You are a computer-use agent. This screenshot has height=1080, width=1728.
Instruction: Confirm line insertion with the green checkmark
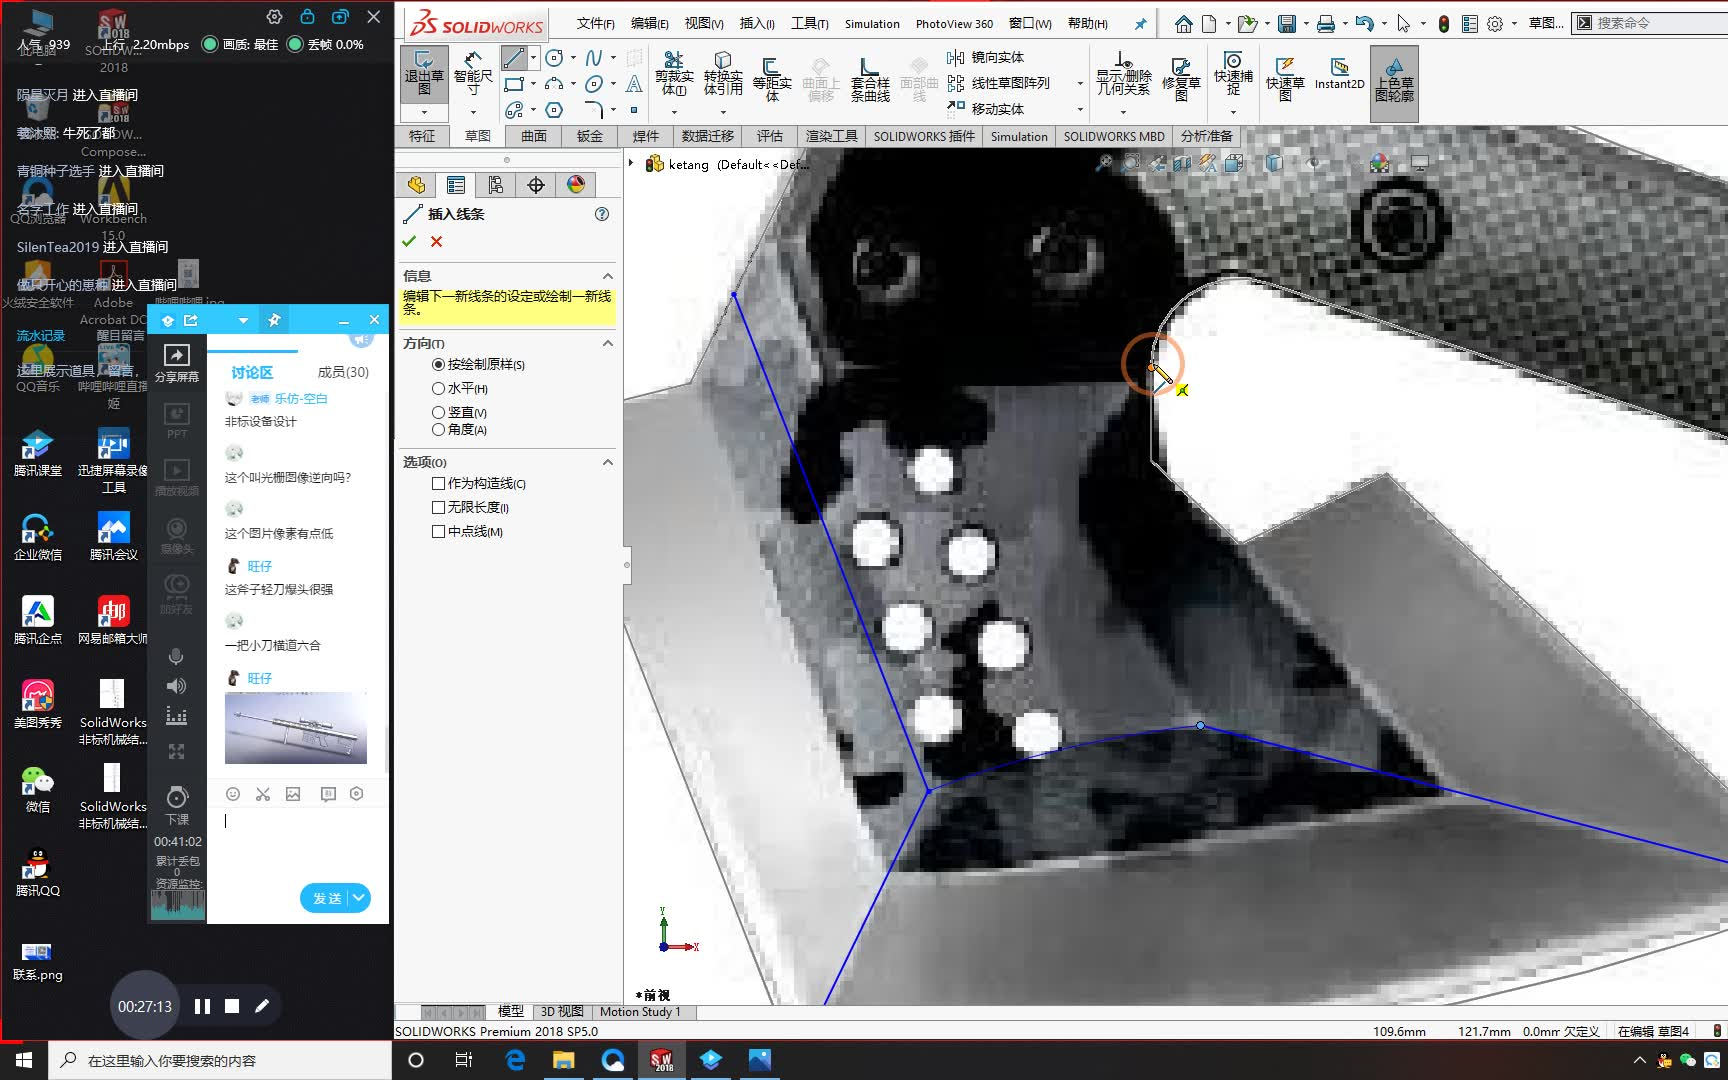(x=409, y=242)
